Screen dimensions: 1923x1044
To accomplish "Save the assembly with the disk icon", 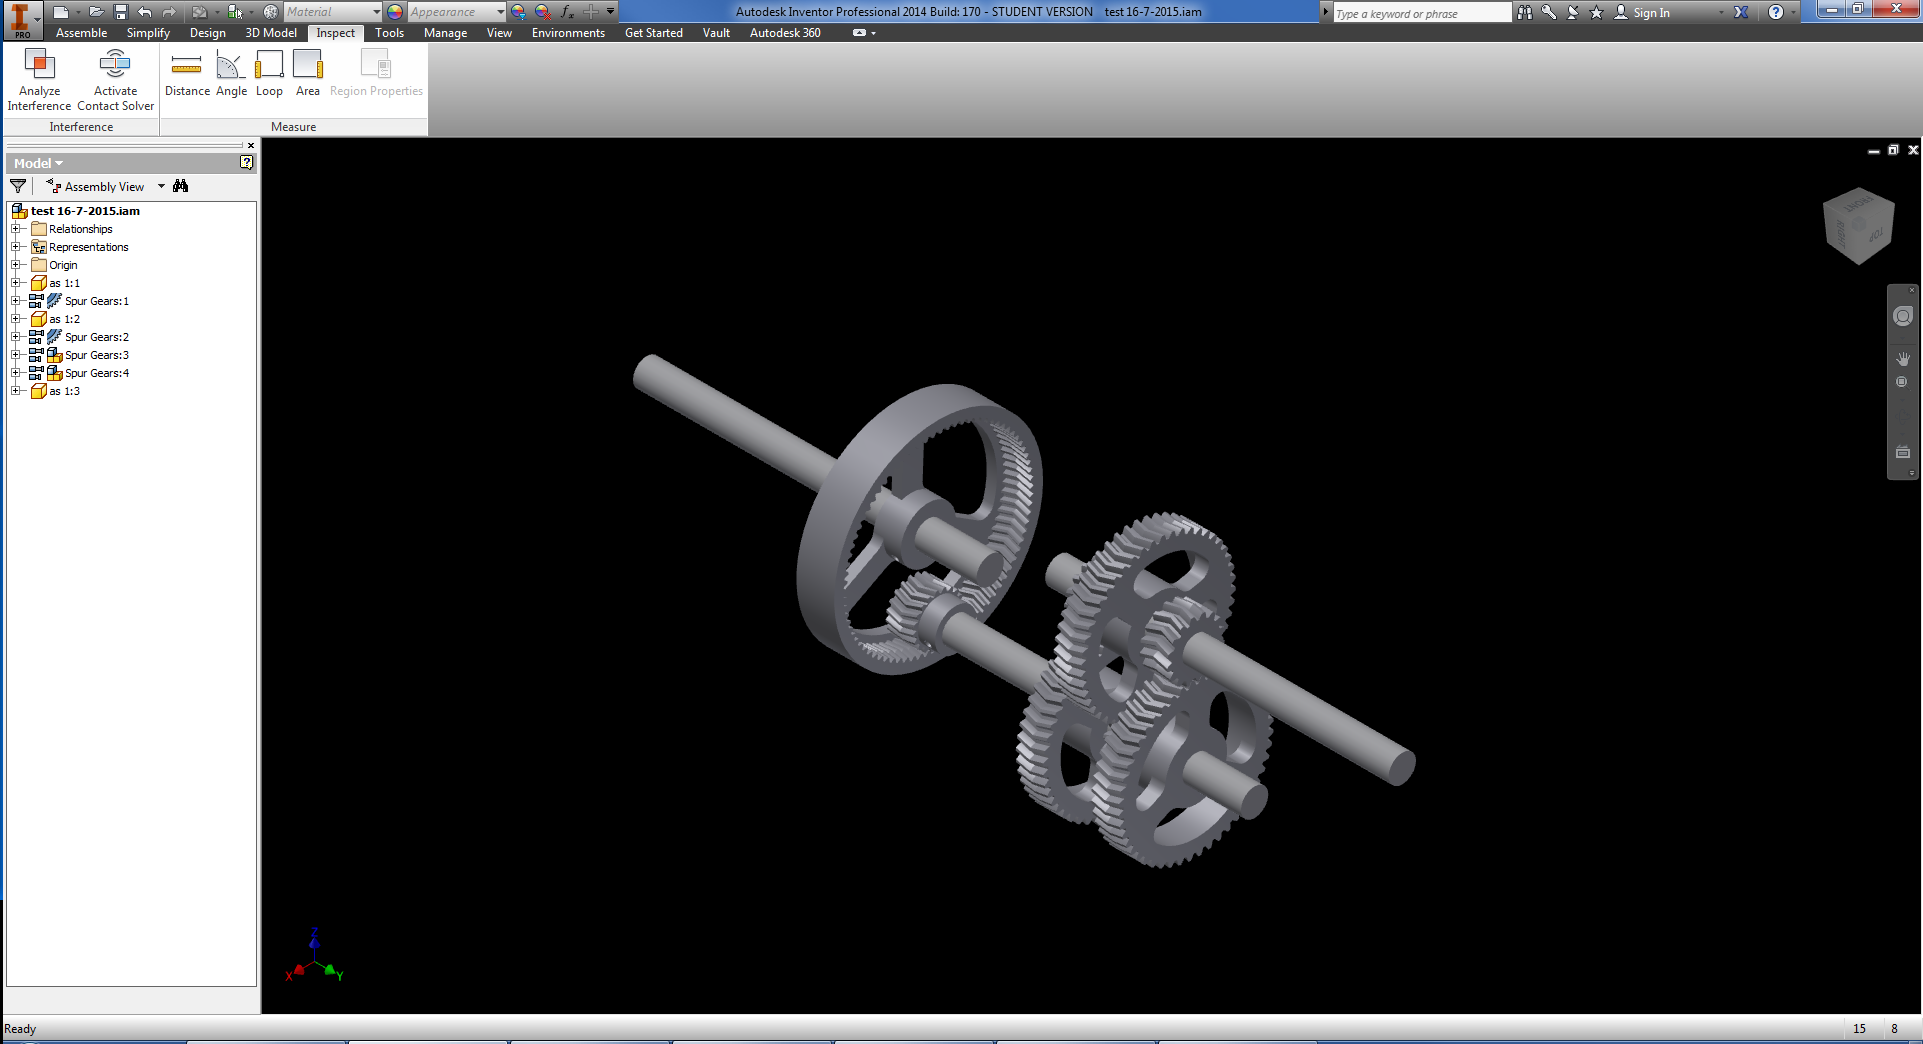I will point(121,12).
